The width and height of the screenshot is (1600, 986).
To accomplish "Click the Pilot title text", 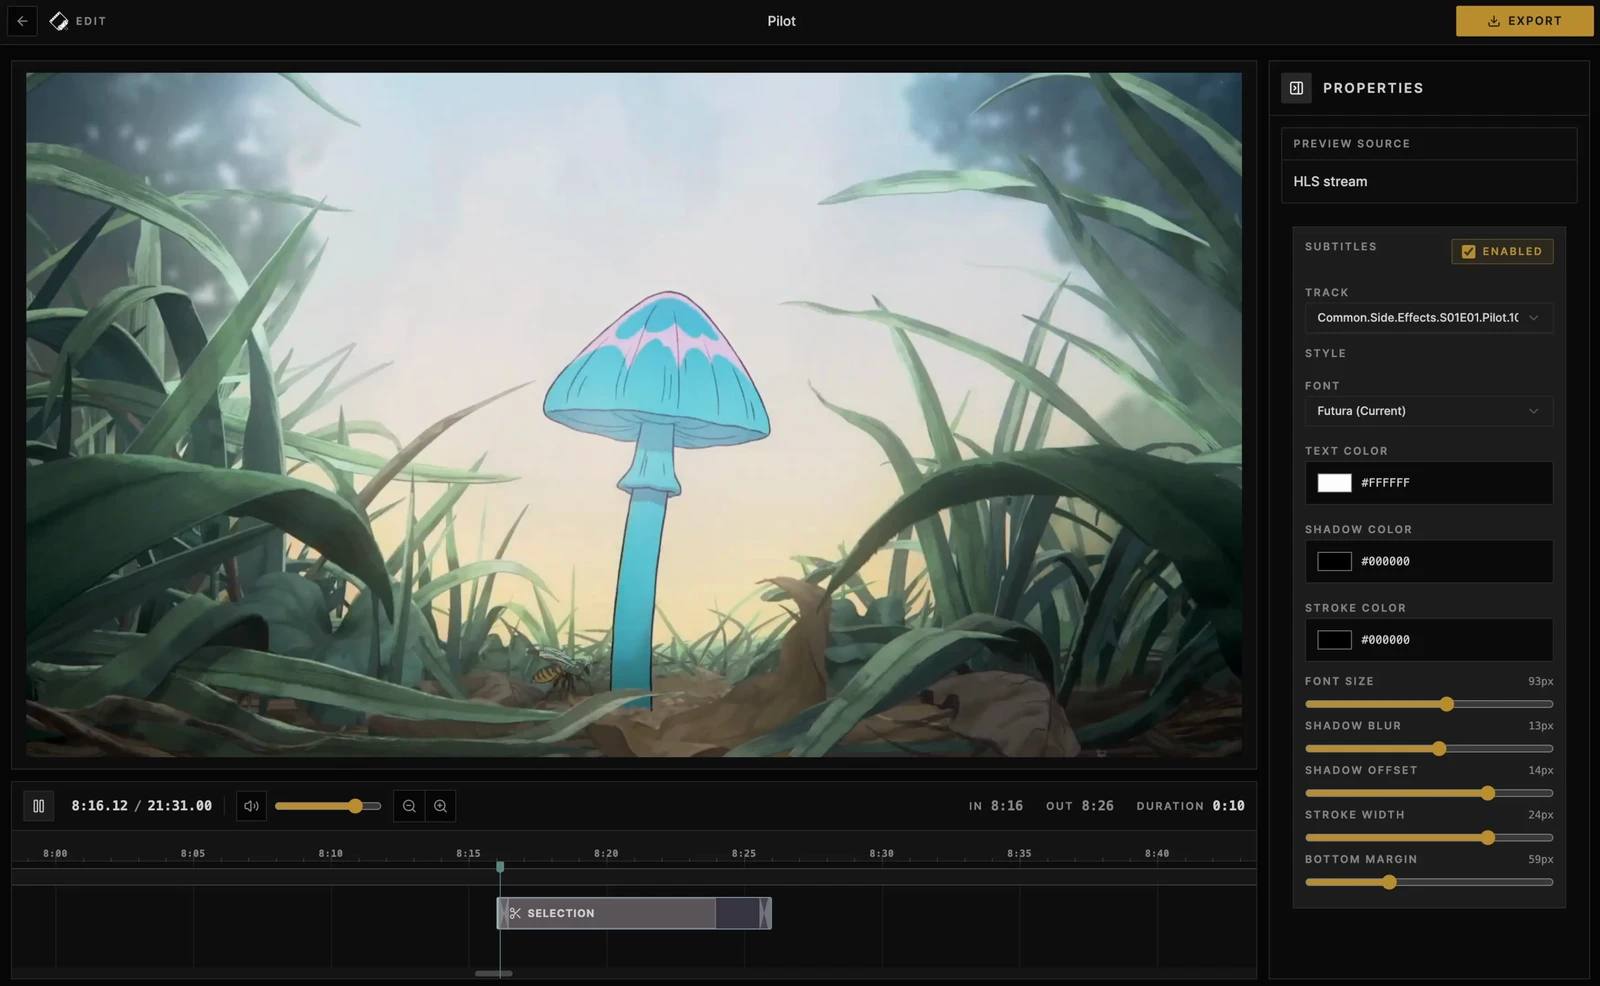I will click(x=781, y=21).
